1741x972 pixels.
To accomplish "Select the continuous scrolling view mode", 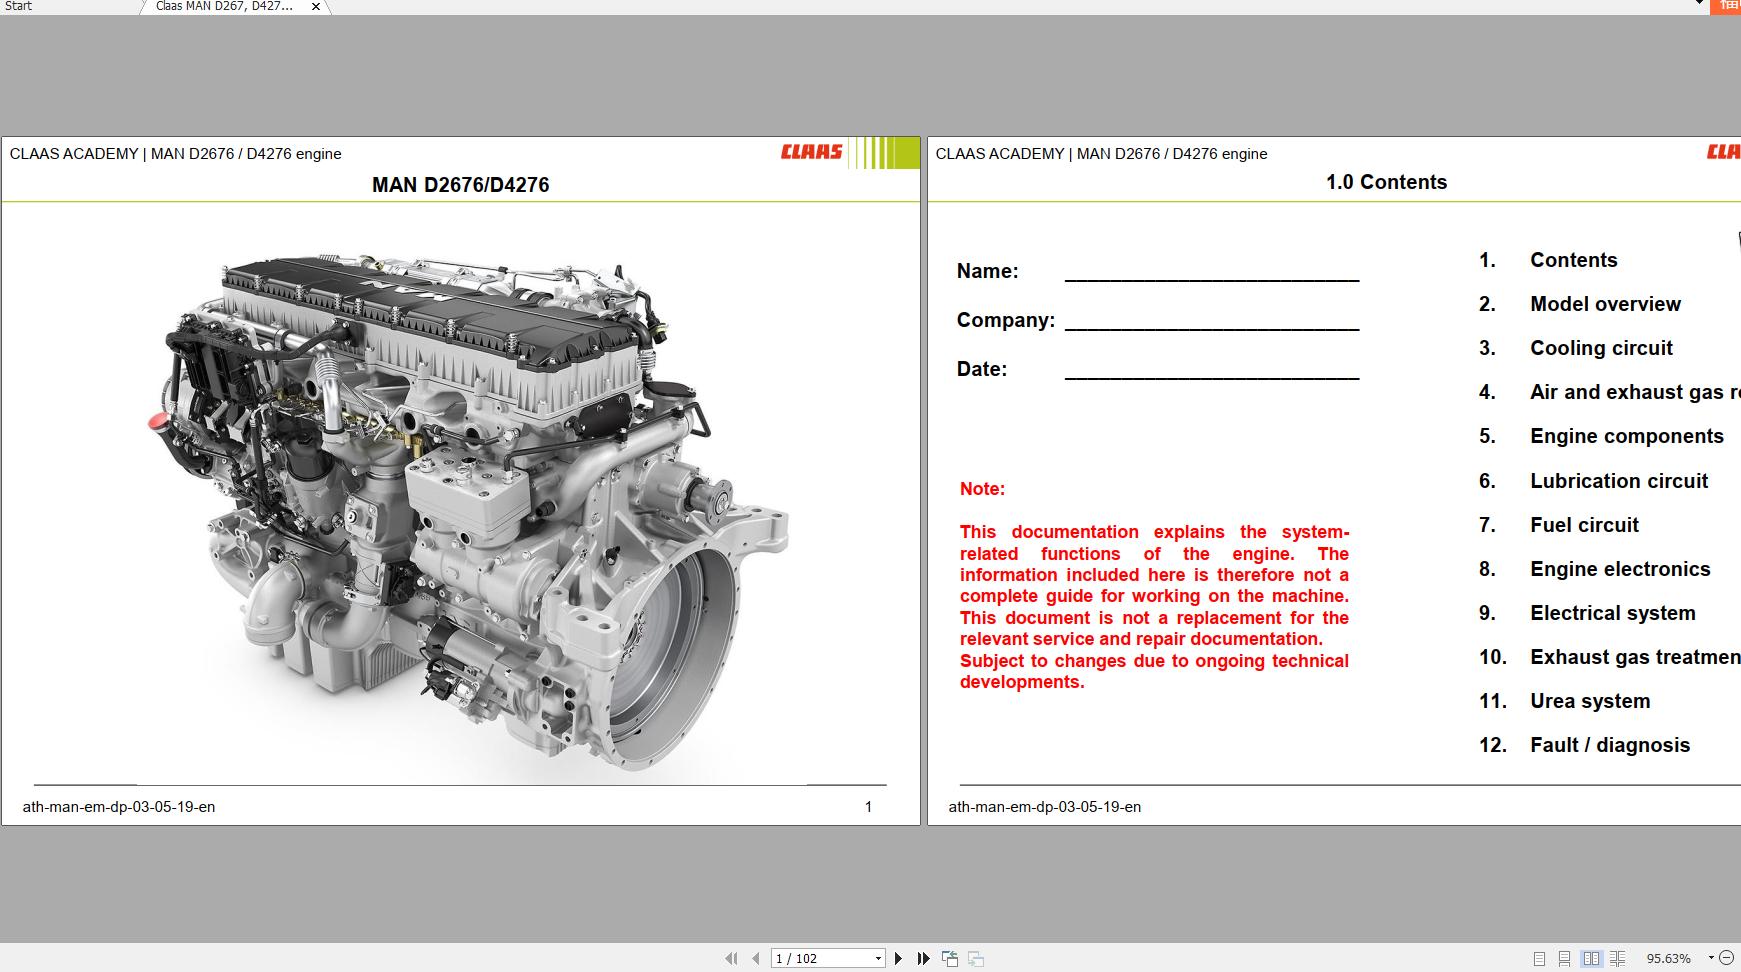I will tap(1565, 958).
